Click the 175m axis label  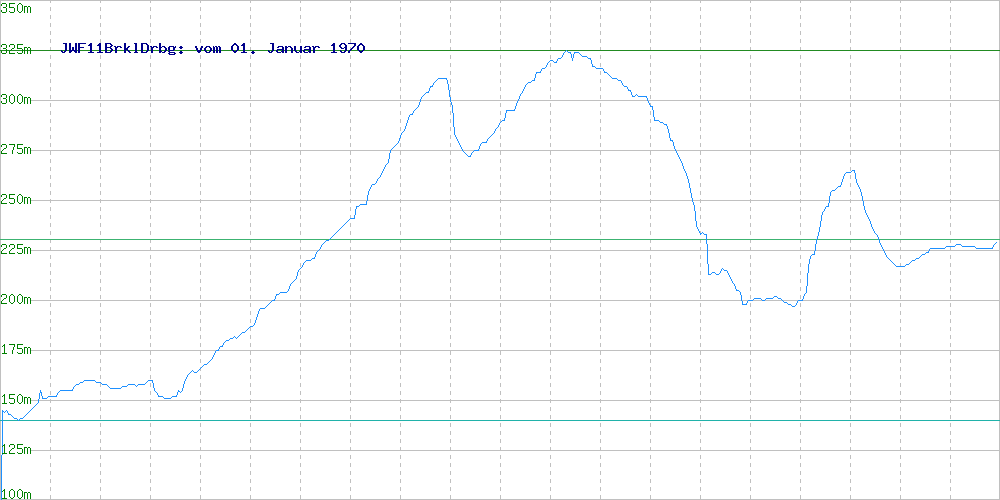click(17, 349)
